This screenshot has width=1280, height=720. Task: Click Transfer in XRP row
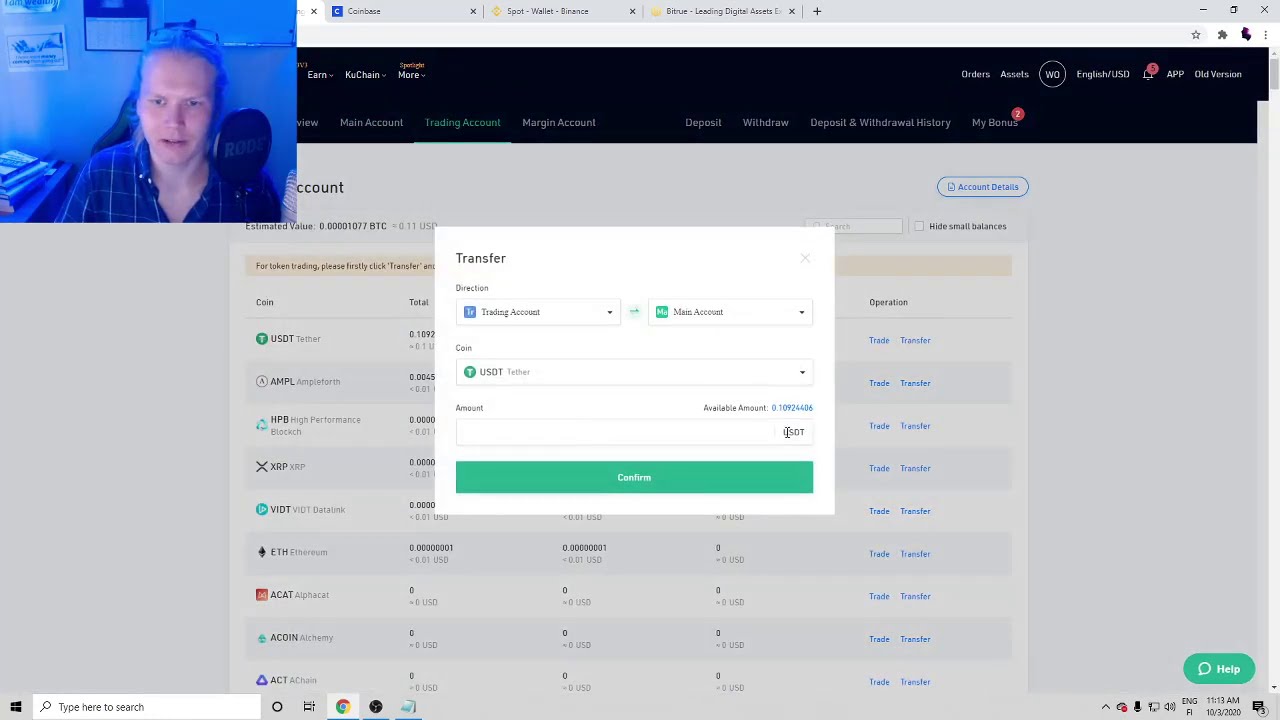coord(915,468)
